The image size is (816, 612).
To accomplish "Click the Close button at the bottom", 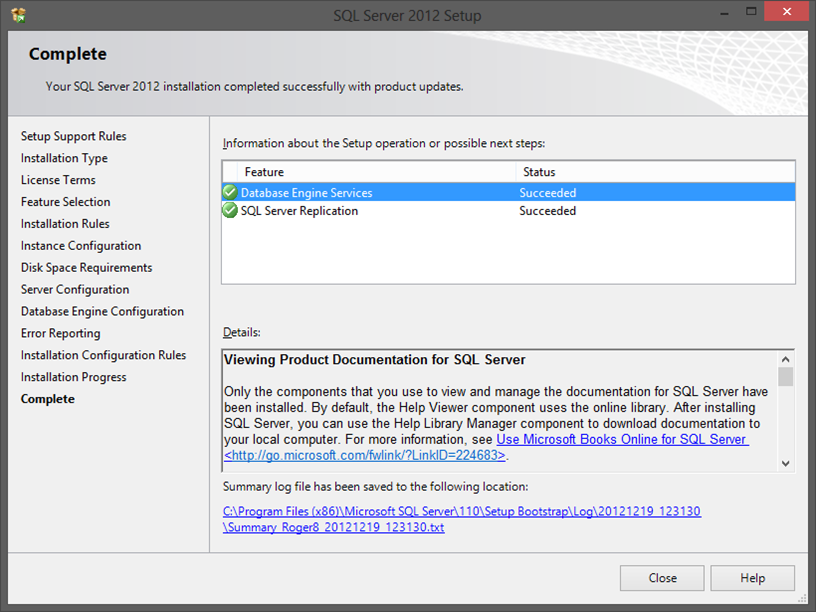I will [x=662, y=578].
